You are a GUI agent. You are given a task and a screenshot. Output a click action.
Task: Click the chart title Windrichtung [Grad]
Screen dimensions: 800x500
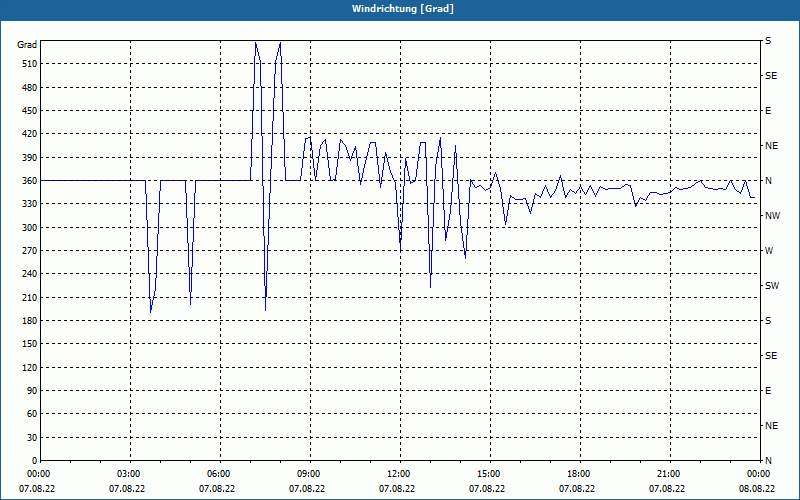[403, 9]
